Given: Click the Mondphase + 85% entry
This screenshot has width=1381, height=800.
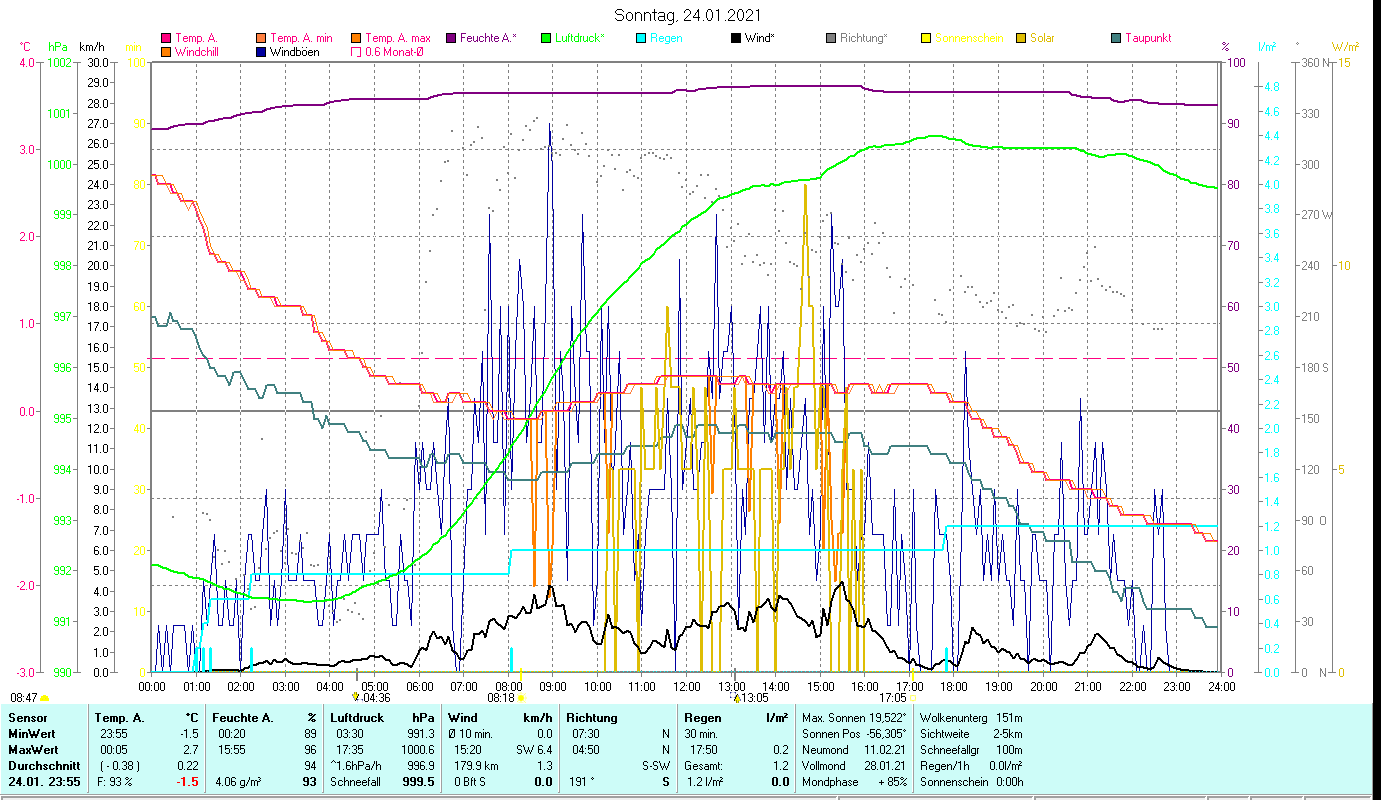Looking at the screenshot, I should point(855,782).
